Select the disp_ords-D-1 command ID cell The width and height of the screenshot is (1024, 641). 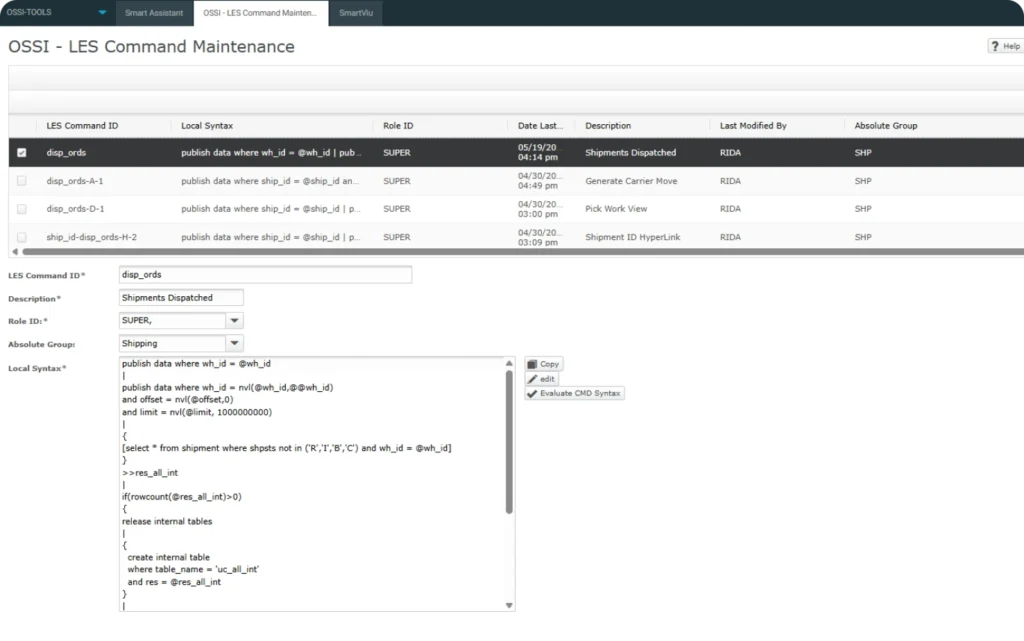click(x=75, y=209)
